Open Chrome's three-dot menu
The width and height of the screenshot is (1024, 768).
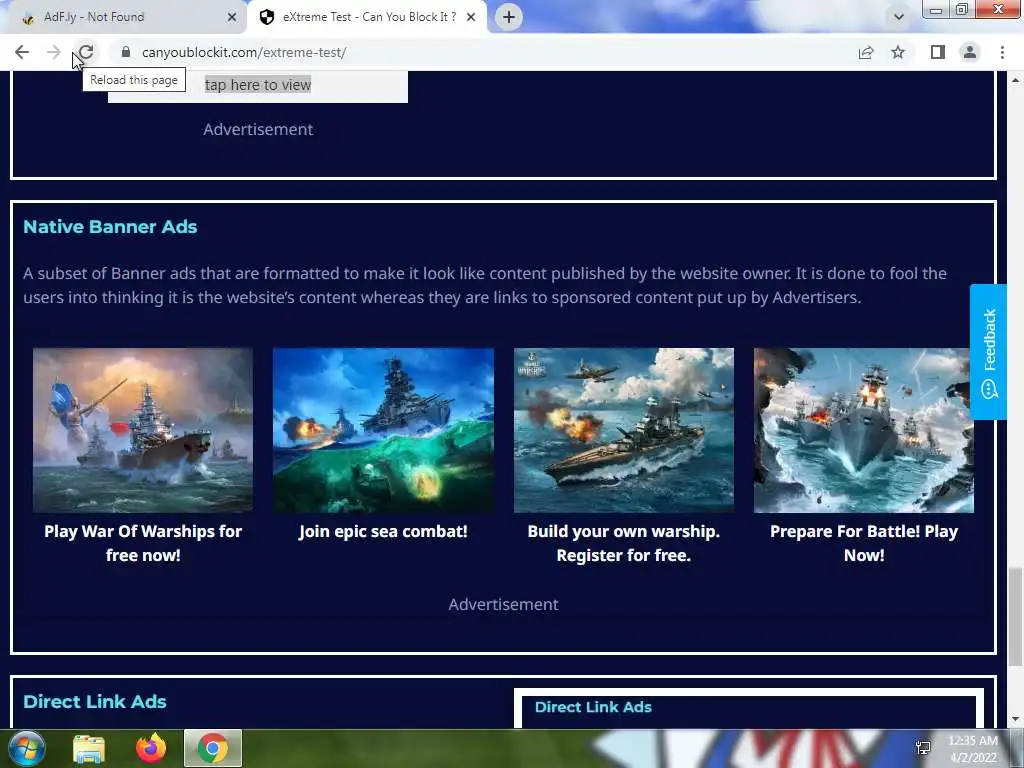pos(1002,52)
